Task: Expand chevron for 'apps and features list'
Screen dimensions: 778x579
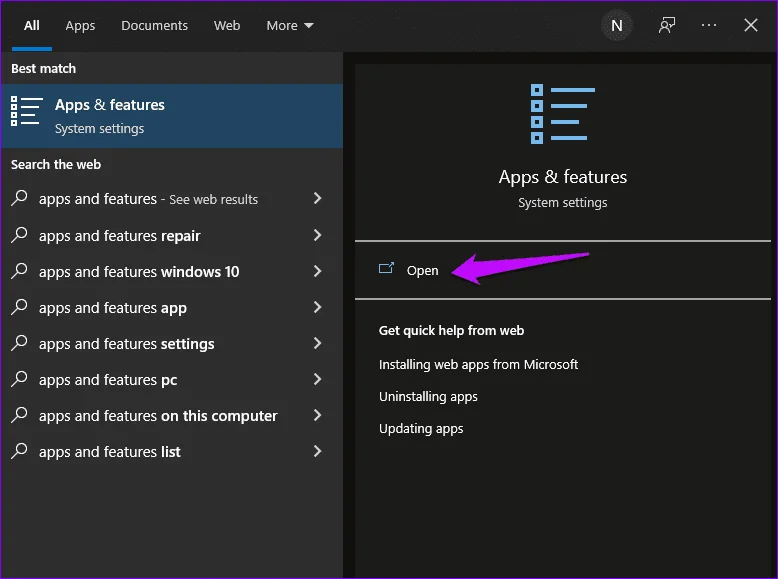Action: (318, 451)
